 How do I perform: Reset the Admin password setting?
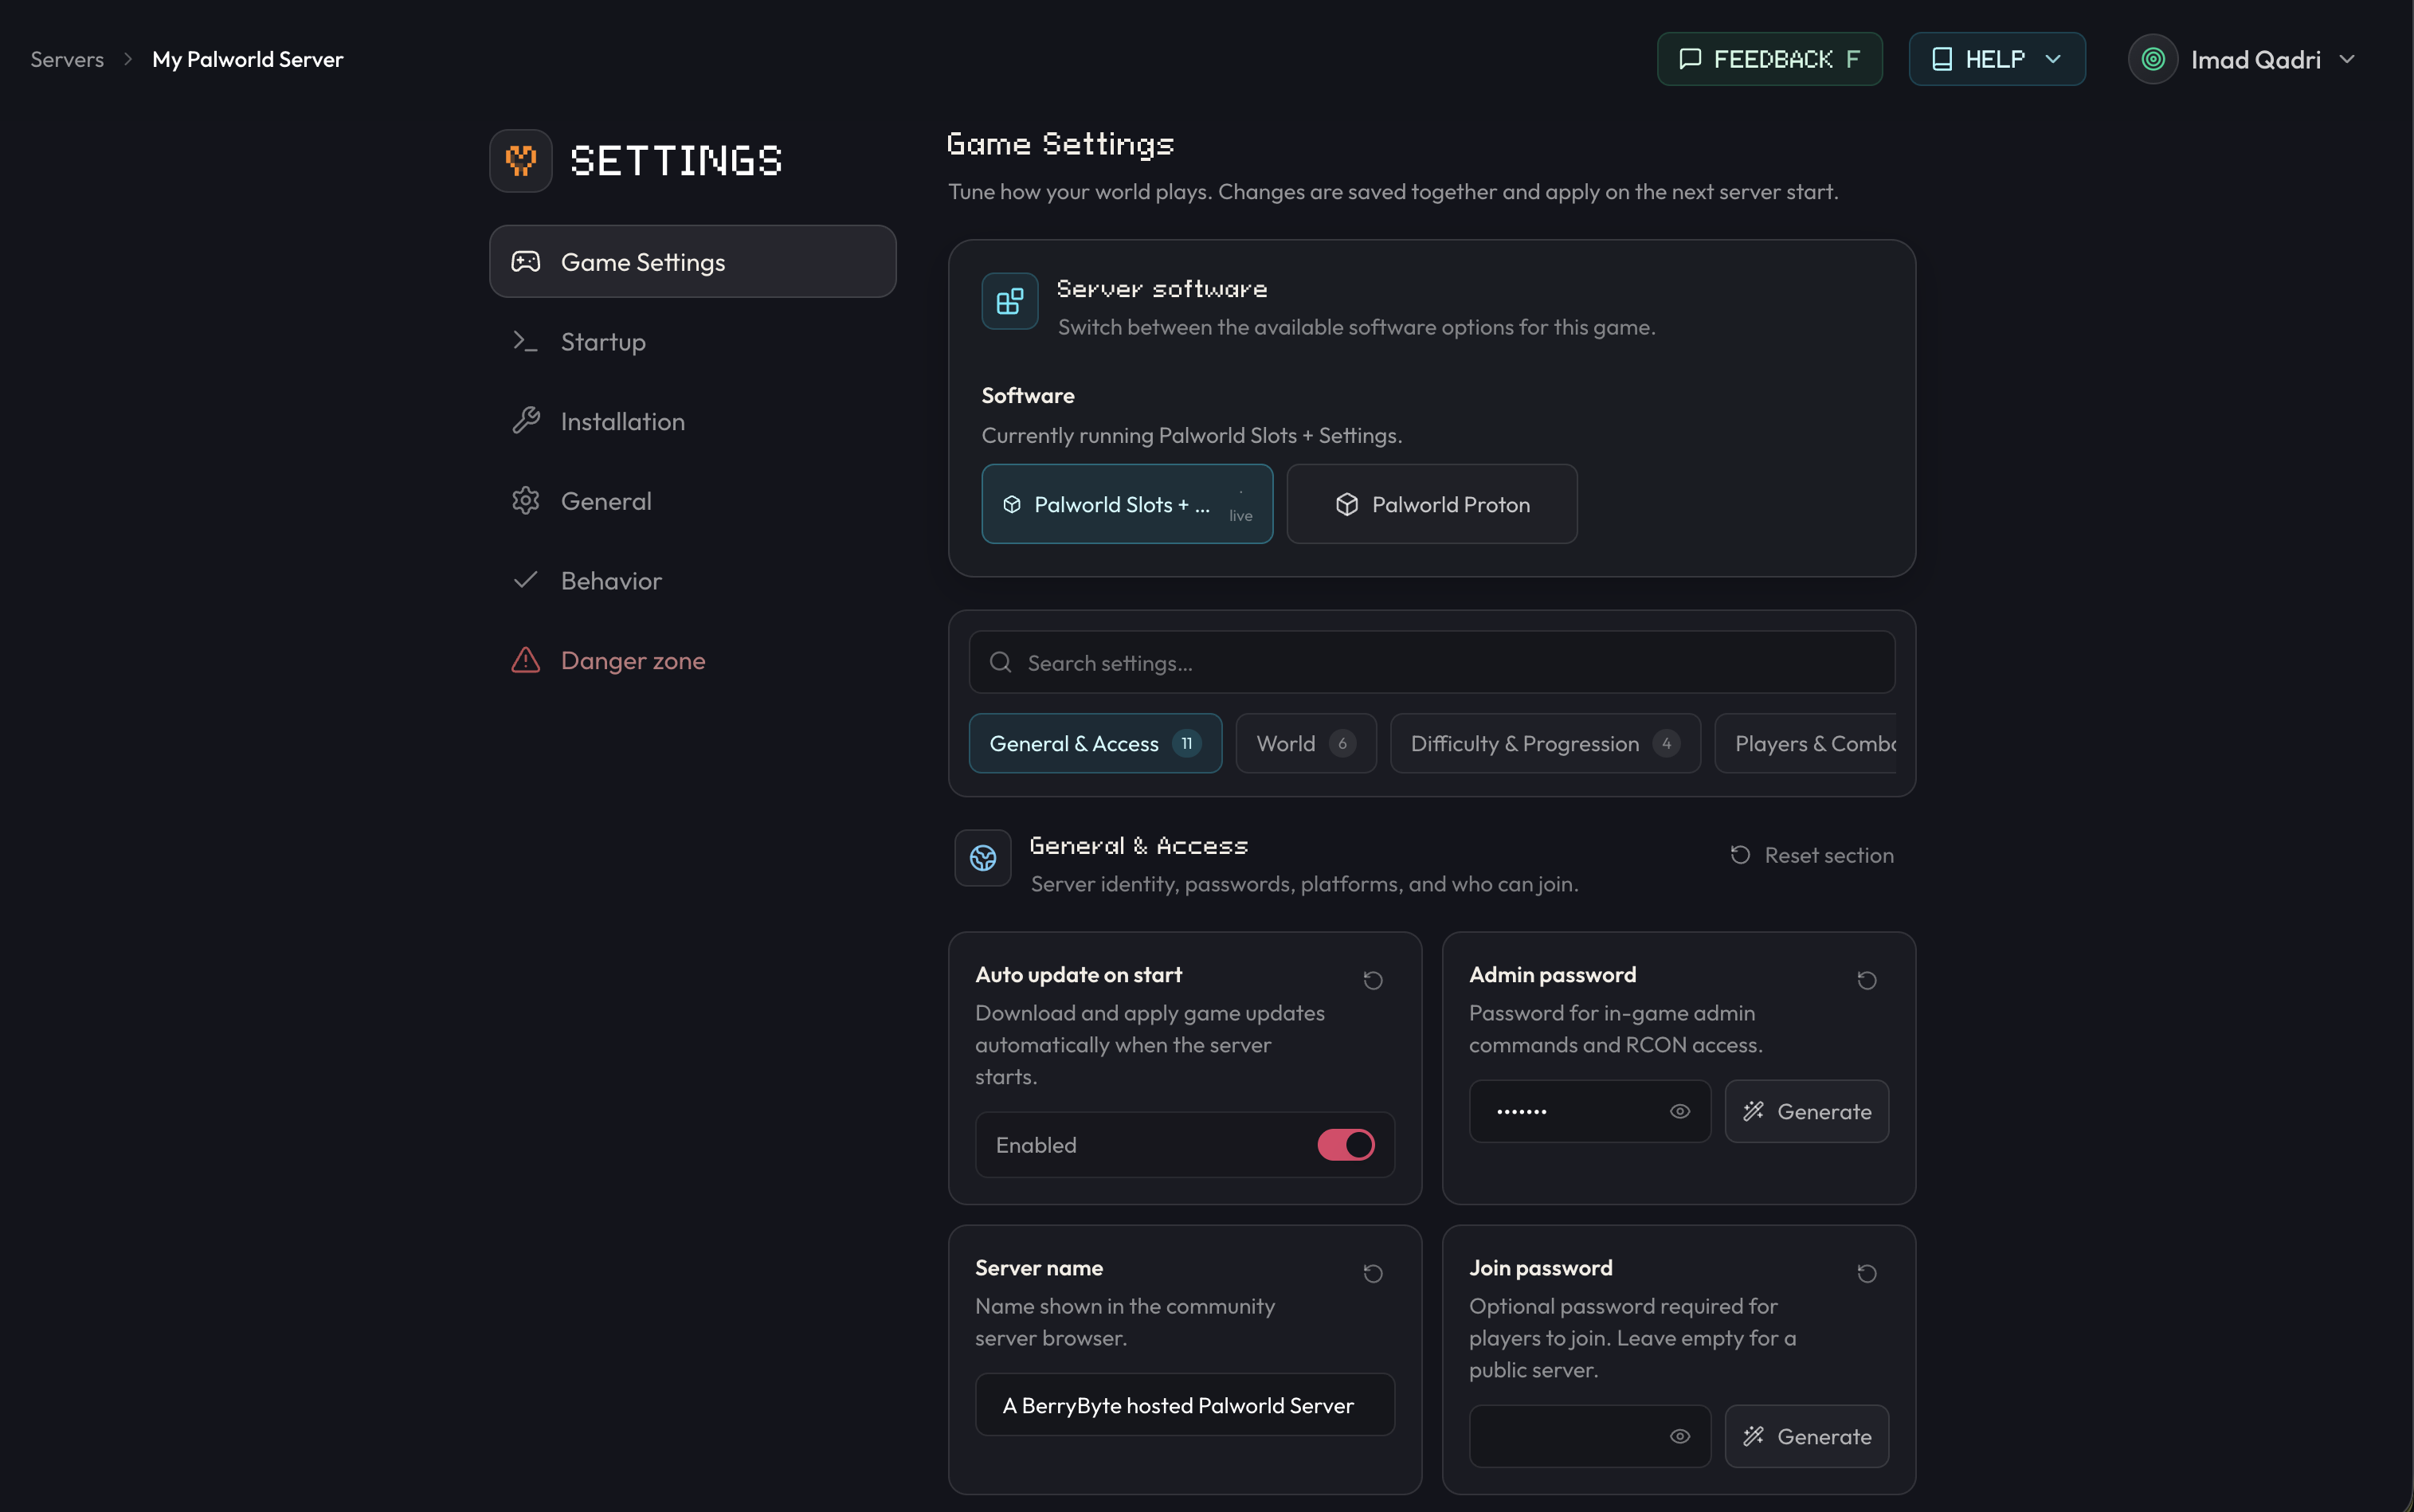point(1866,980)
